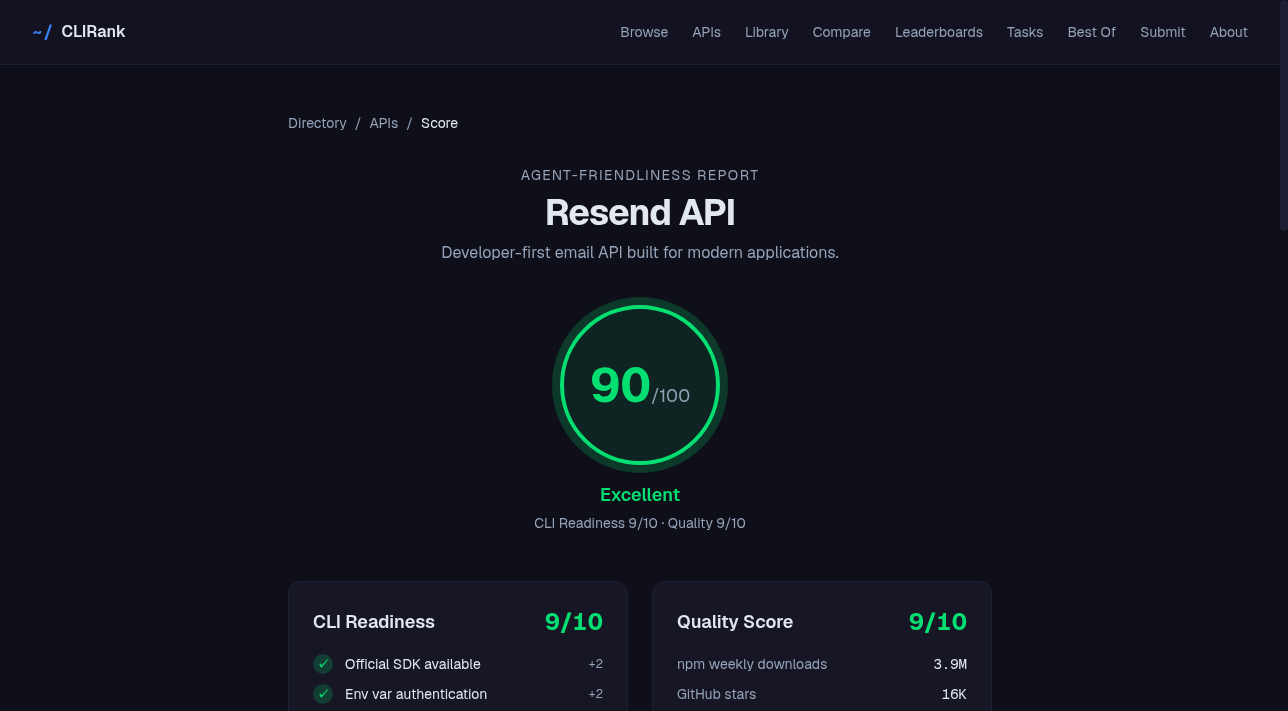Viewport: 1288px width, 711px height.
Task: Click the npm weekly downloads label
Action: point(752,664)
